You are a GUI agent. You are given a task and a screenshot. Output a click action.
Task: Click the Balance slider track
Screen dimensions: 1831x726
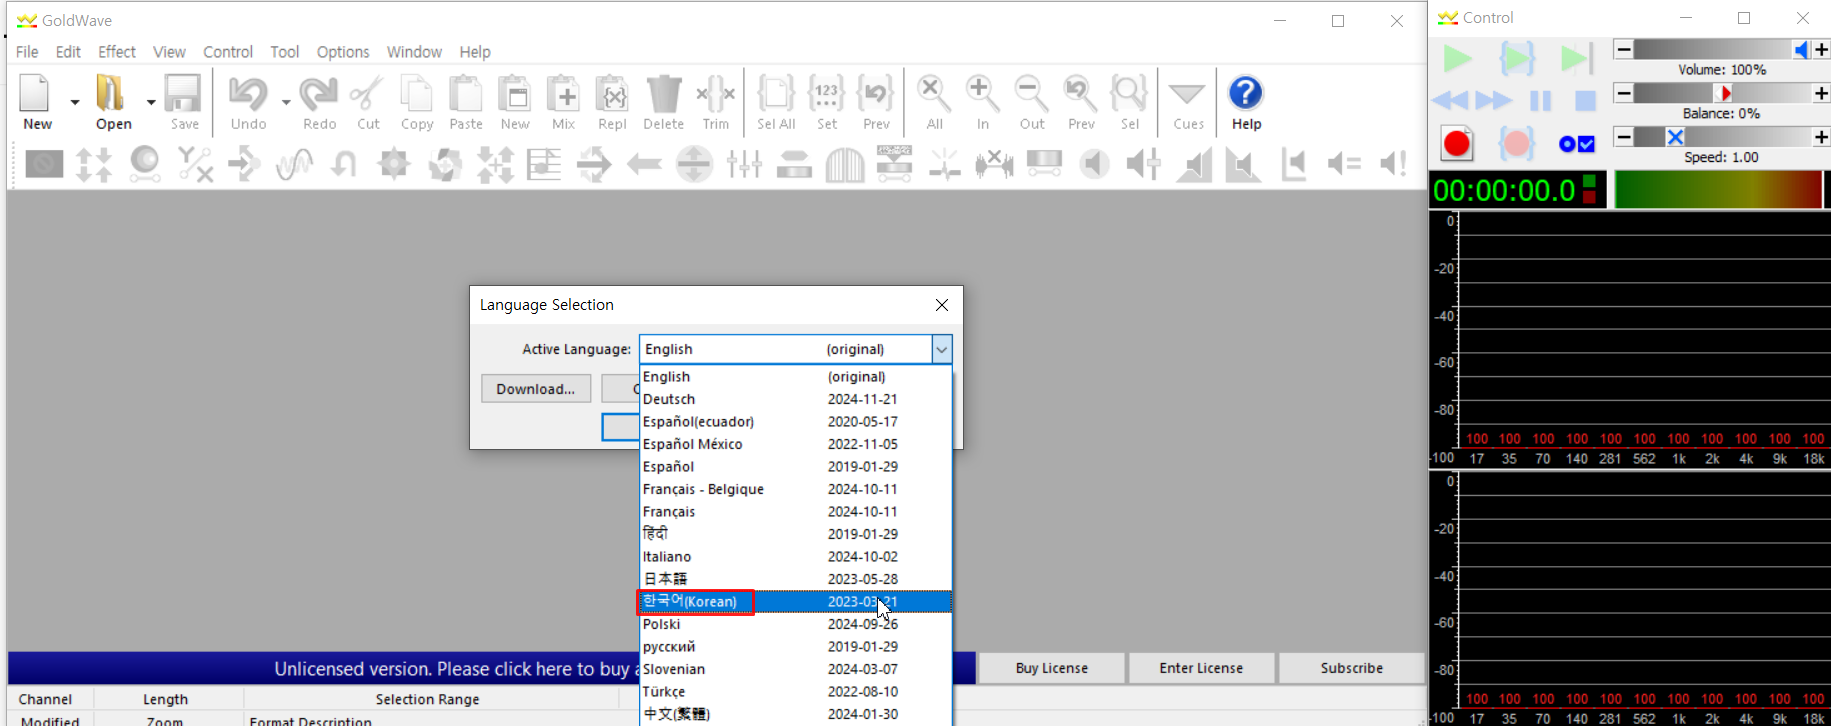1722,93
